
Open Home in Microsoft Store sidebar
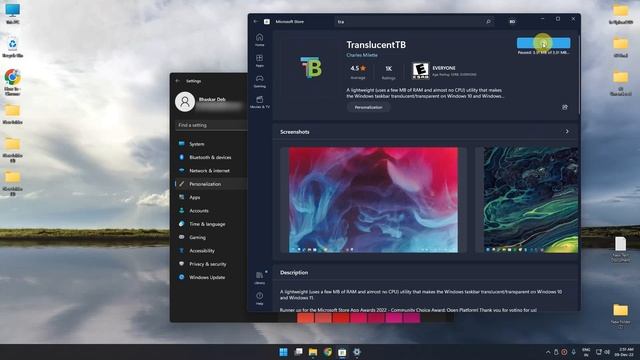click(x=260, y=40)
